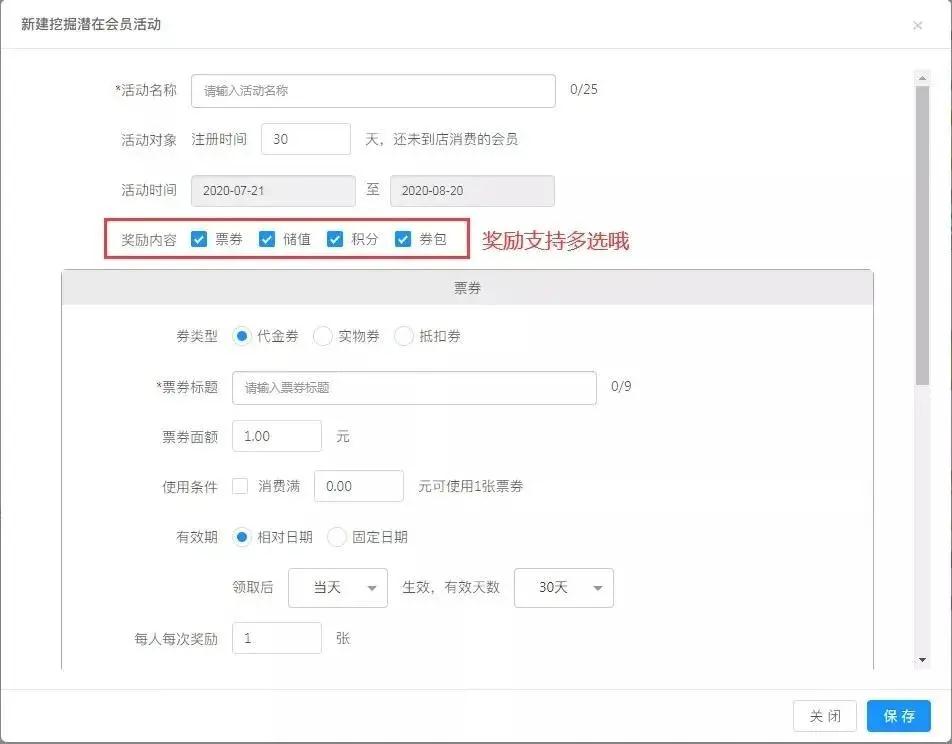Select the 实物券 coupon type
The image size is (952, 744).
tap(323, 336)
